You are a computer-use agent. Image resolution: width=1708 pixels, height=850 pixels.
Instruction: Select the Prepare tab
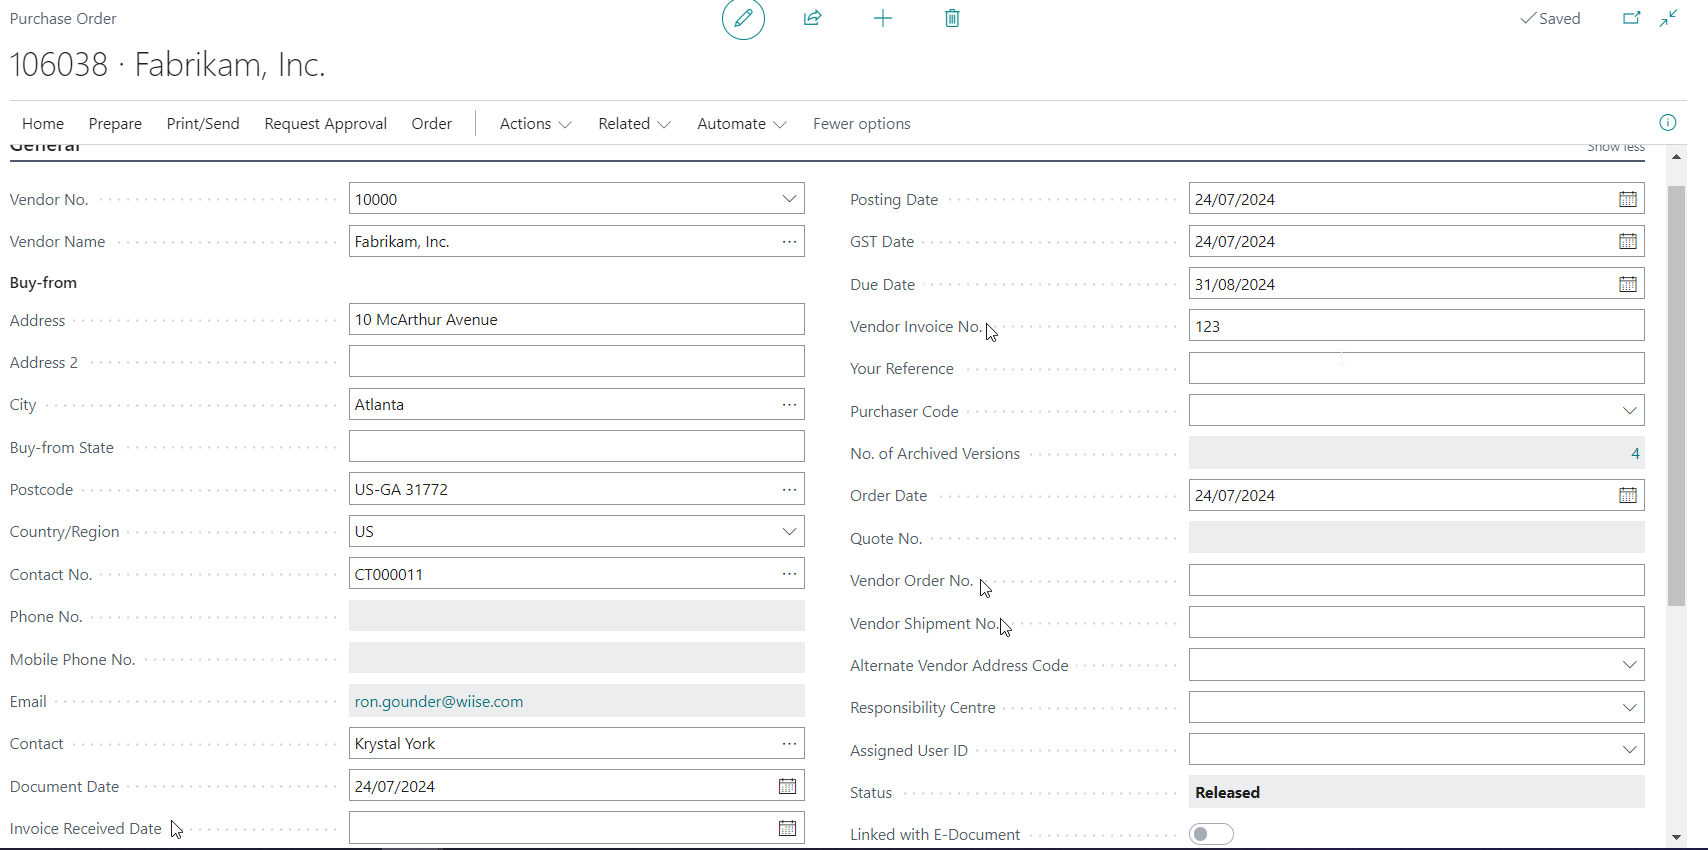[x=115, y=123]
